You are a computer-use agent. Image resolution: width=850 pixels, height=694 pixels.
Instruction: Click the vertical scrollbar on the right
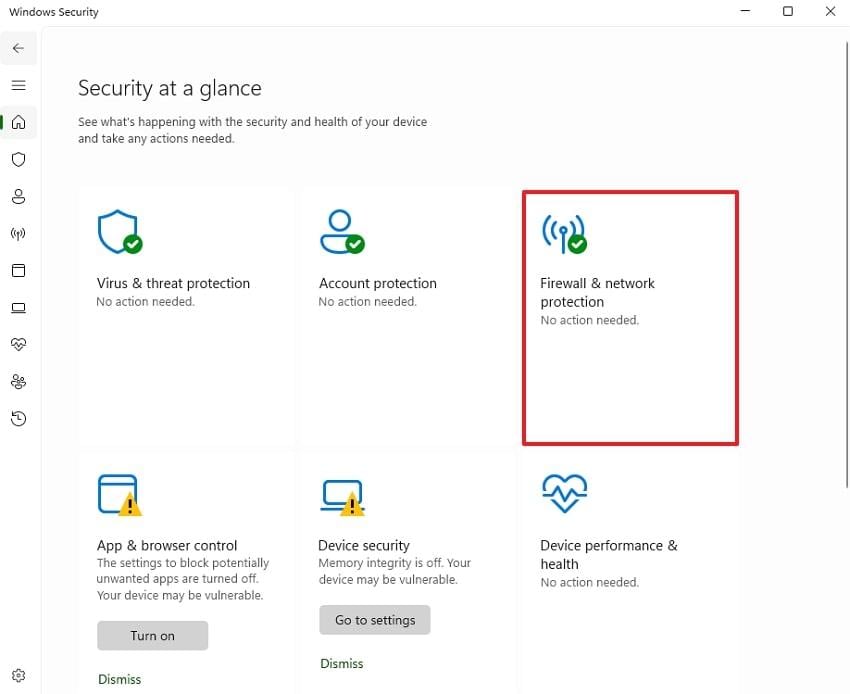pos(847,266)
